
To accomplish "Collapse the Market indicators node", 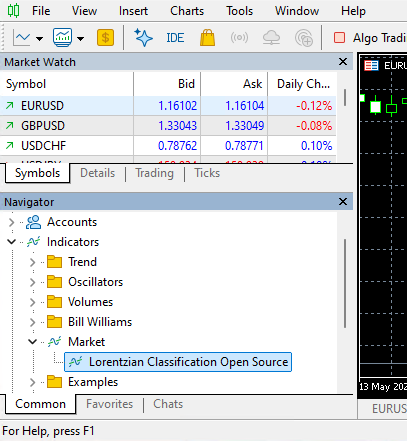I will pyautogui.click(x=32, y=342).
